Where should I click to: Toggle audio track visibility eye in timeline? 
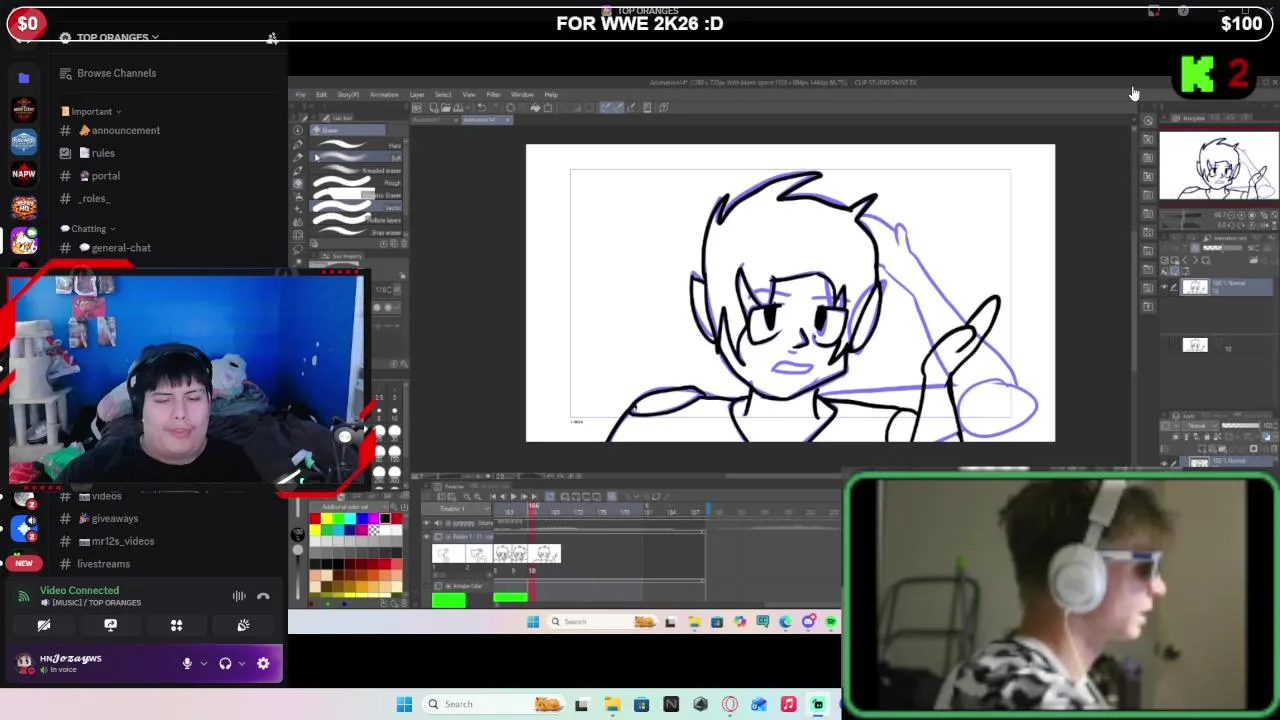[427, 523]
